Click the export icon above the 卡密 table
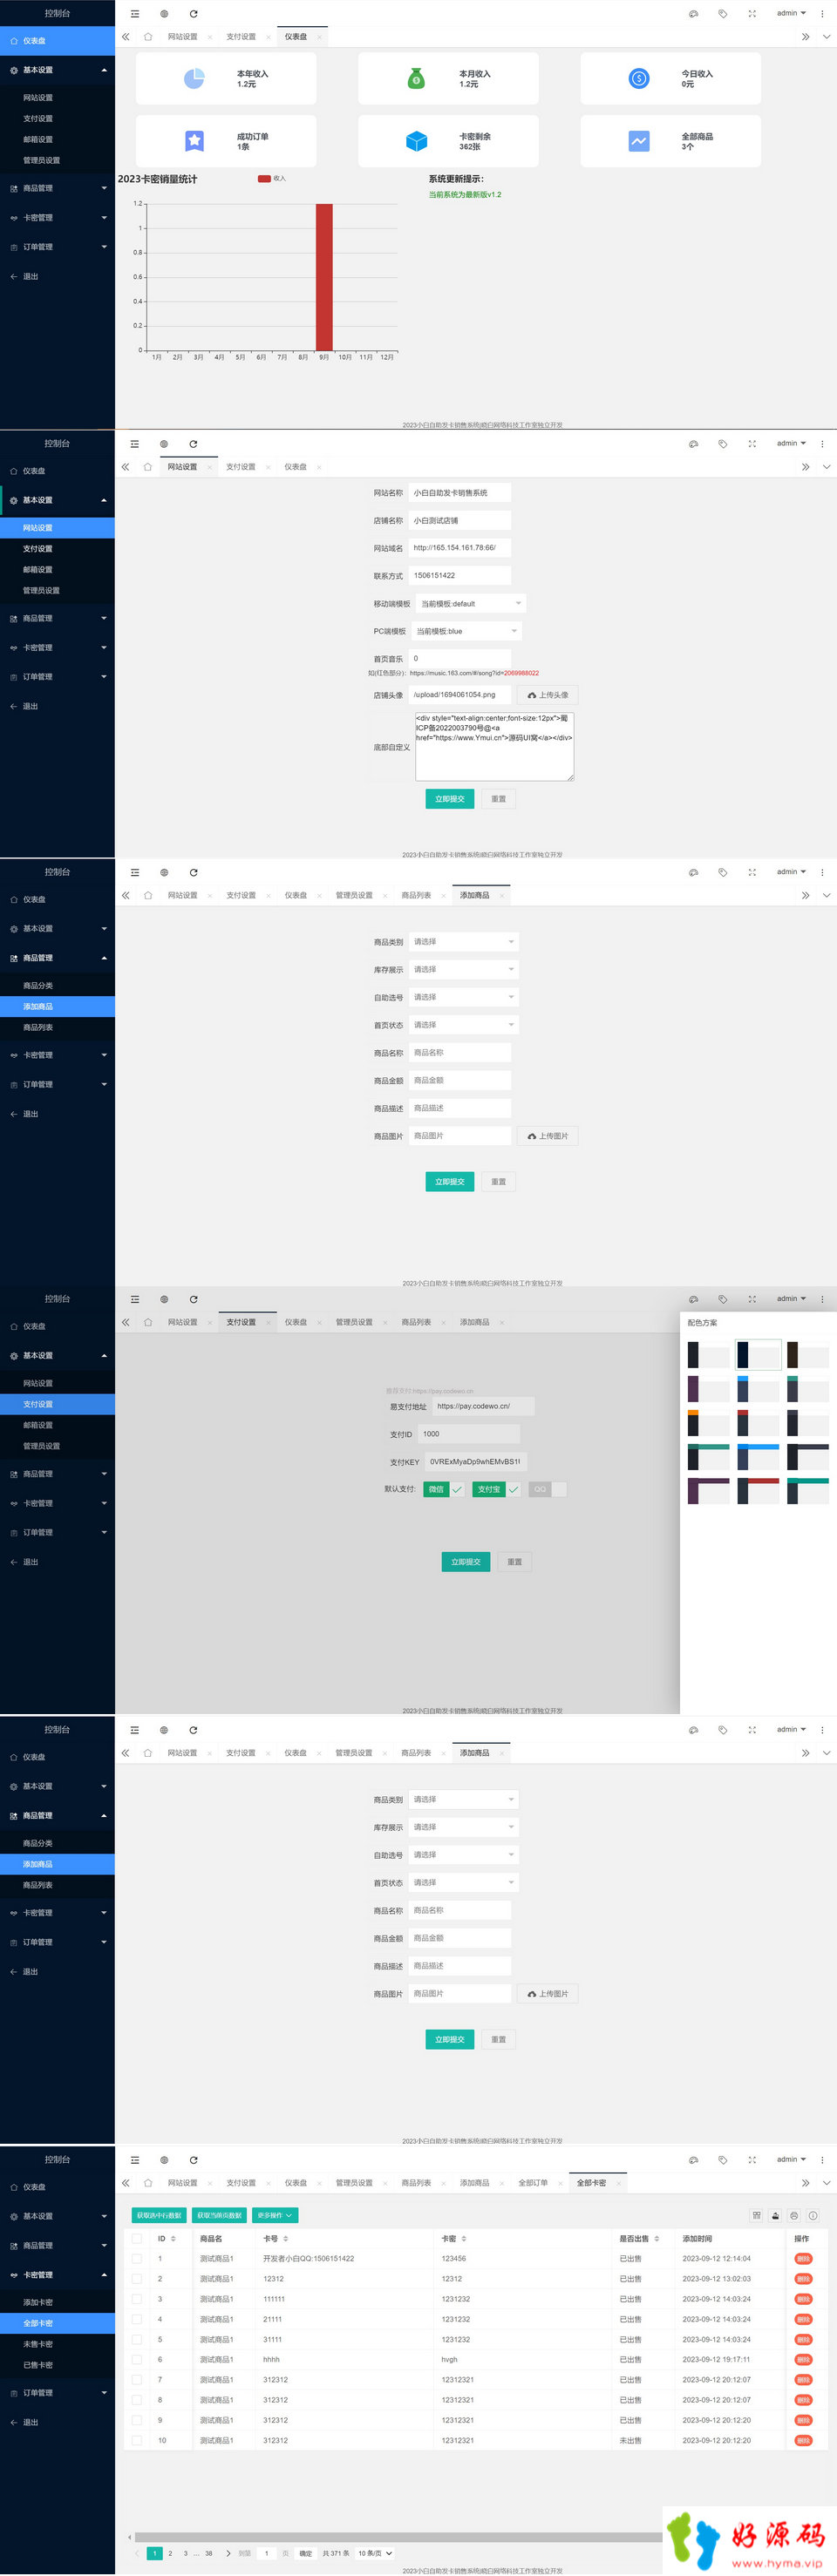Screen dimensions: 837x2576 (775, 2215)
